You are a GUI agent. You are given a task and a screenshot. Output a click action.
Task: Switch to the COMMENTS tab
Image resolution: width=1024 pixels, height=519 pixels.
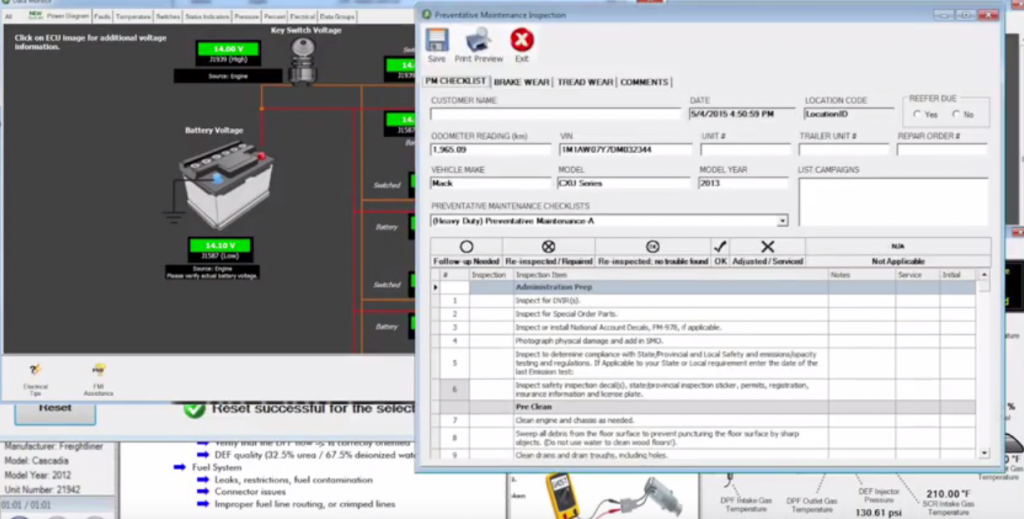[x=644, y=82]
